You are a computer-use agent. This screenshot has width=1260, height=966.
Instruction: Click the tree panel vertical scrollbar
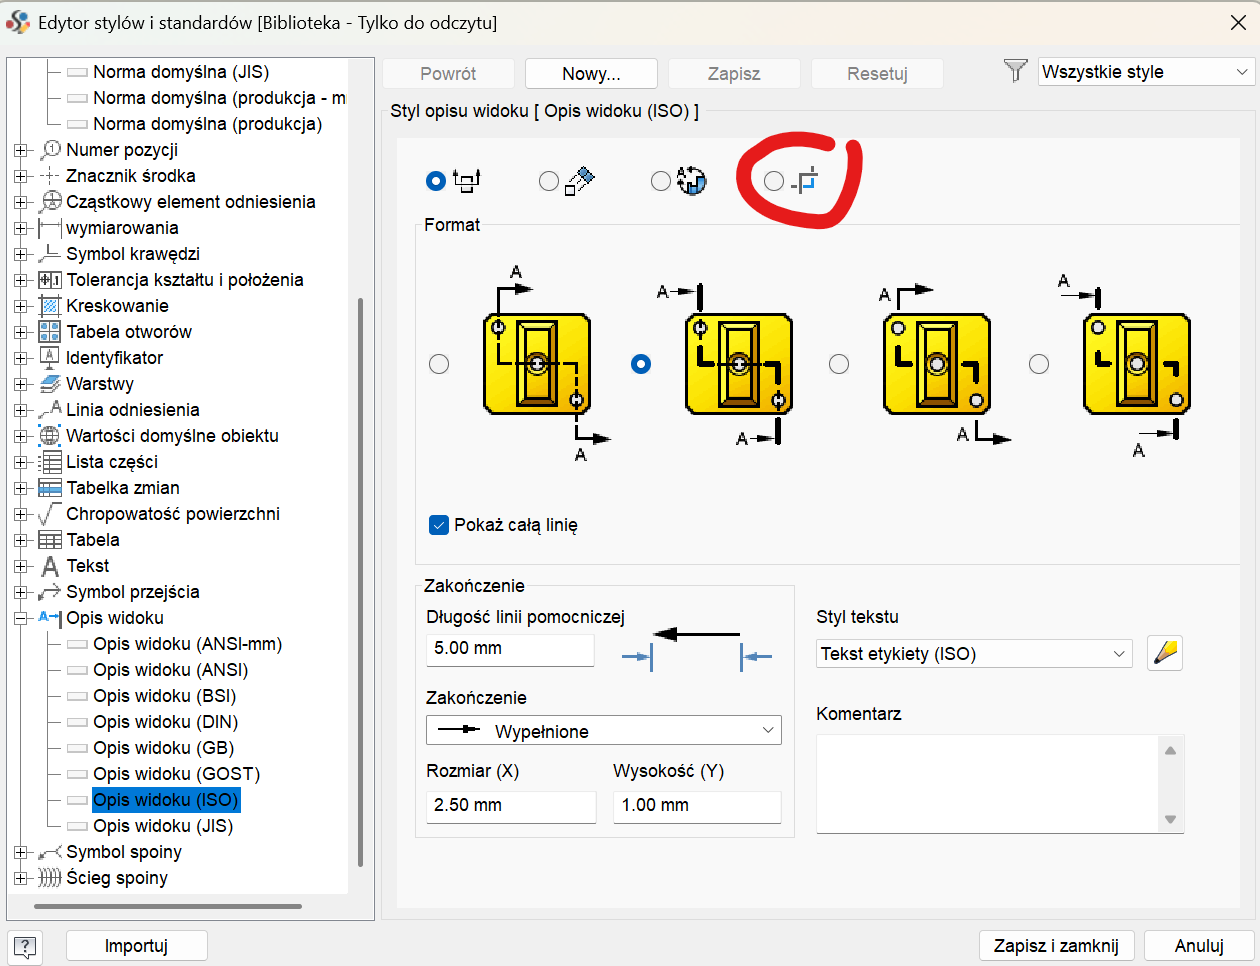pos(360,582)
